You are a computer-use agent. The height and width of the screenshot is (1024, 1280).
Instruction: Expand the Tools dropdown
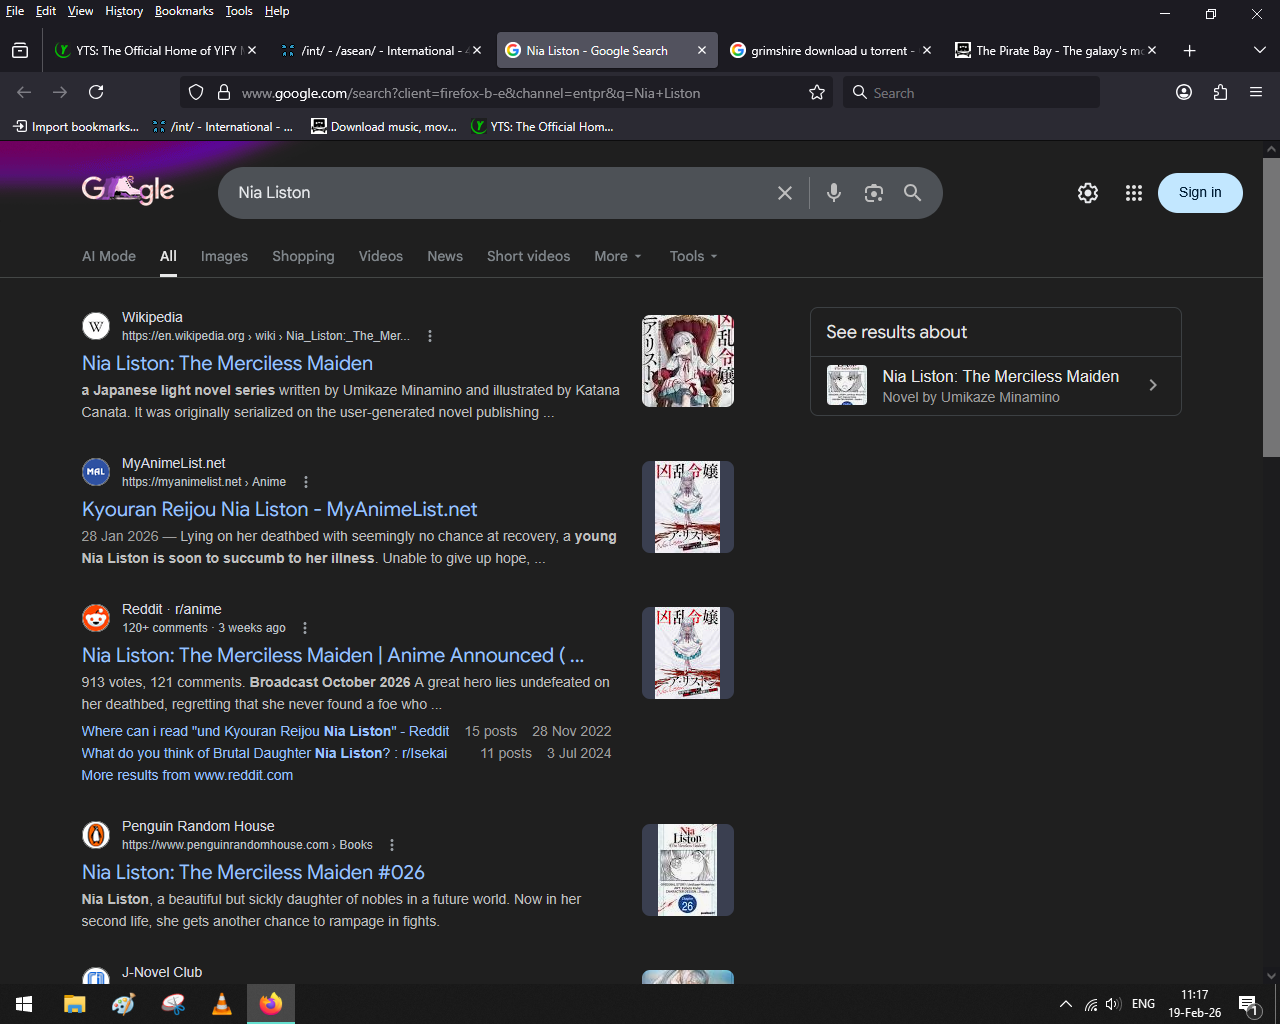click(694, 256)
